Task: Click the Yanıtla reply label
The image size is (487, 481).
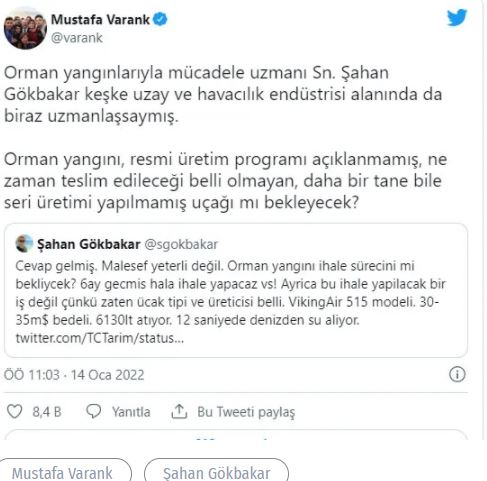Action: [131, 412]
